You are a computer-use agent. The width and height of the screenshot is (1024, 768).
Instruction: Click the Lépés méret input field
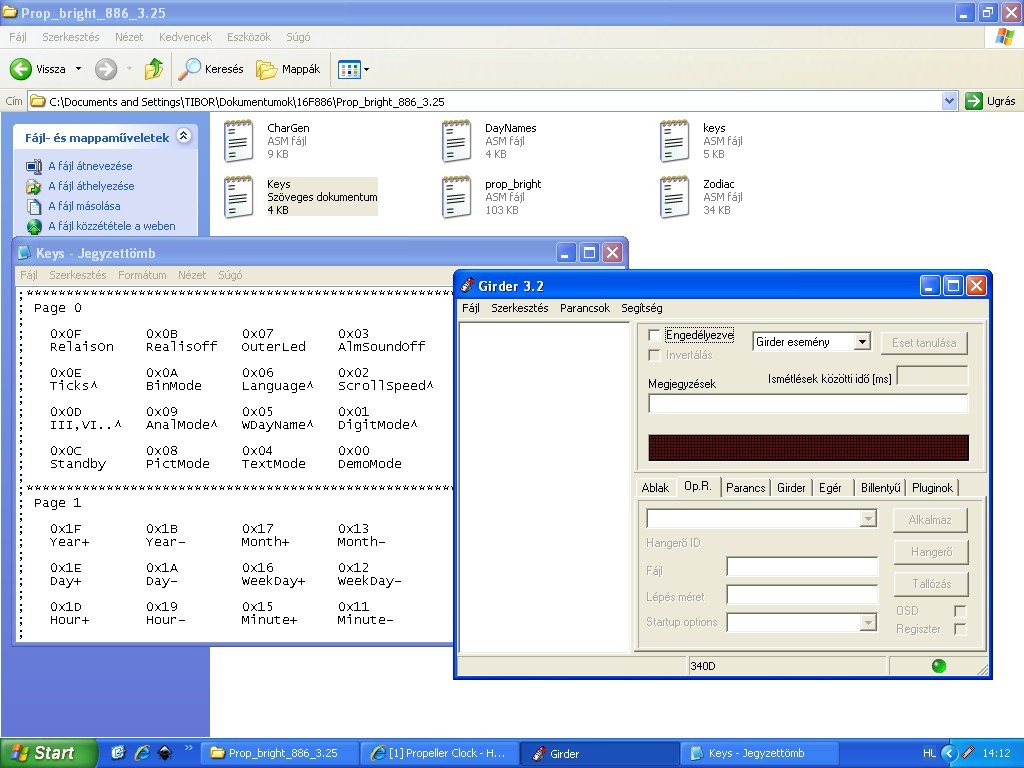click(802, 594)
